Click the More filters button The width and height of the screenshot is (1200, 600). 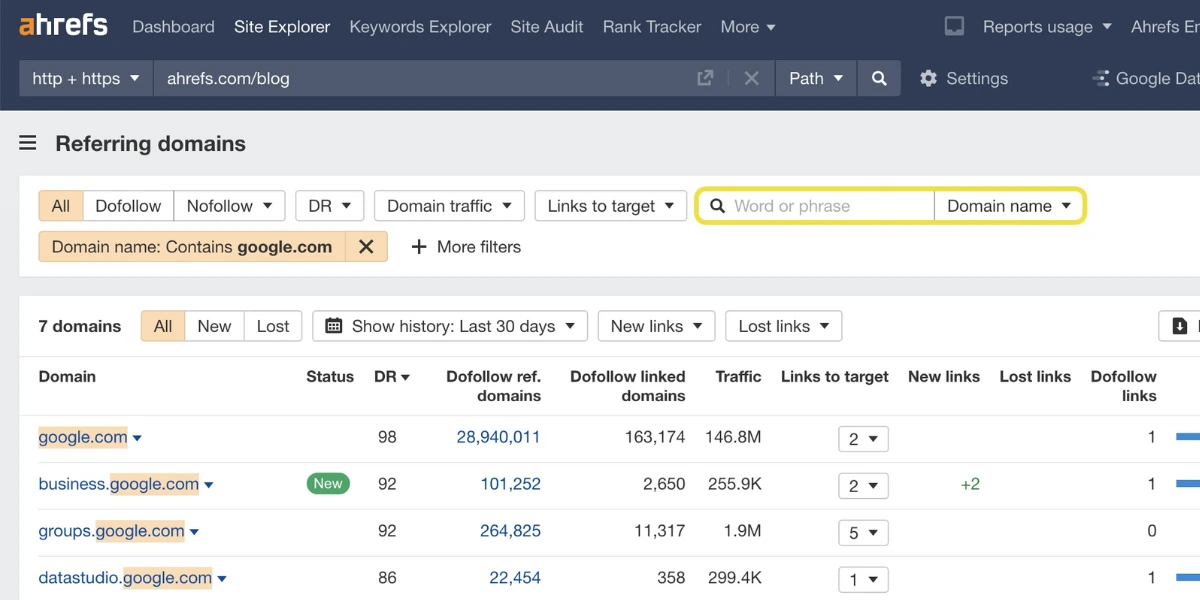466,247
